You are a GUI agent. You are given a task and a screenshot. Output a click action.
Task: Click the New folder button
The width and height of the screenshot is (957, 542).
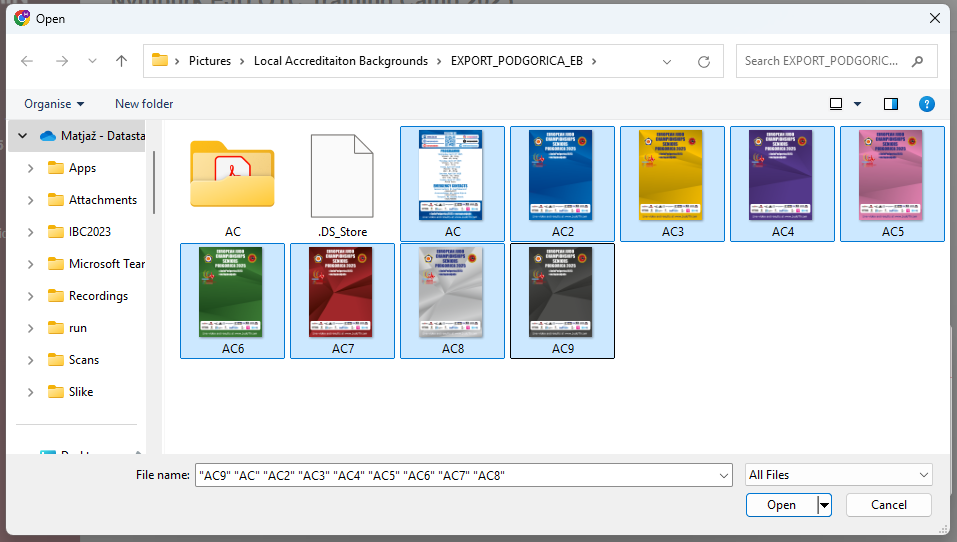point(144,104)
